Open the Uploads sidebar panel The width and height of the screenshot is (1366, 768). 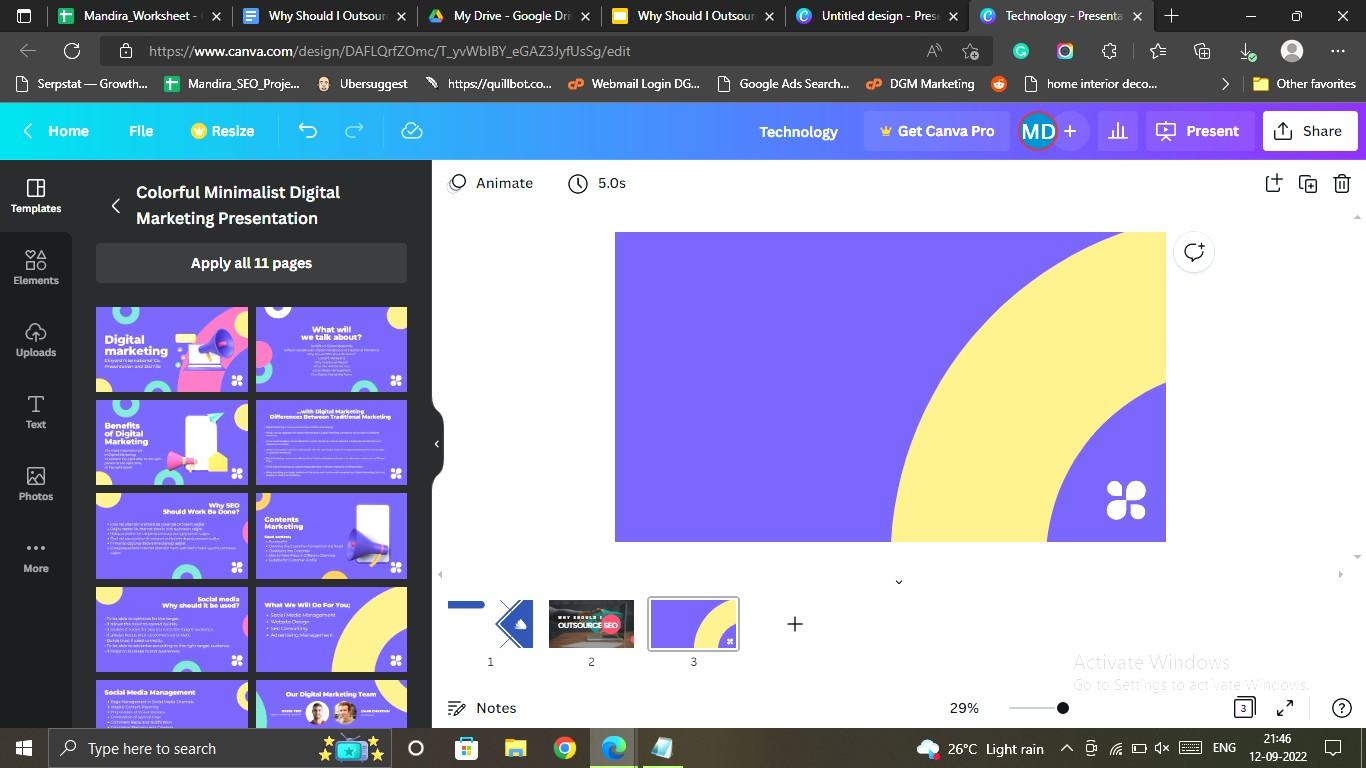point(36,340)
